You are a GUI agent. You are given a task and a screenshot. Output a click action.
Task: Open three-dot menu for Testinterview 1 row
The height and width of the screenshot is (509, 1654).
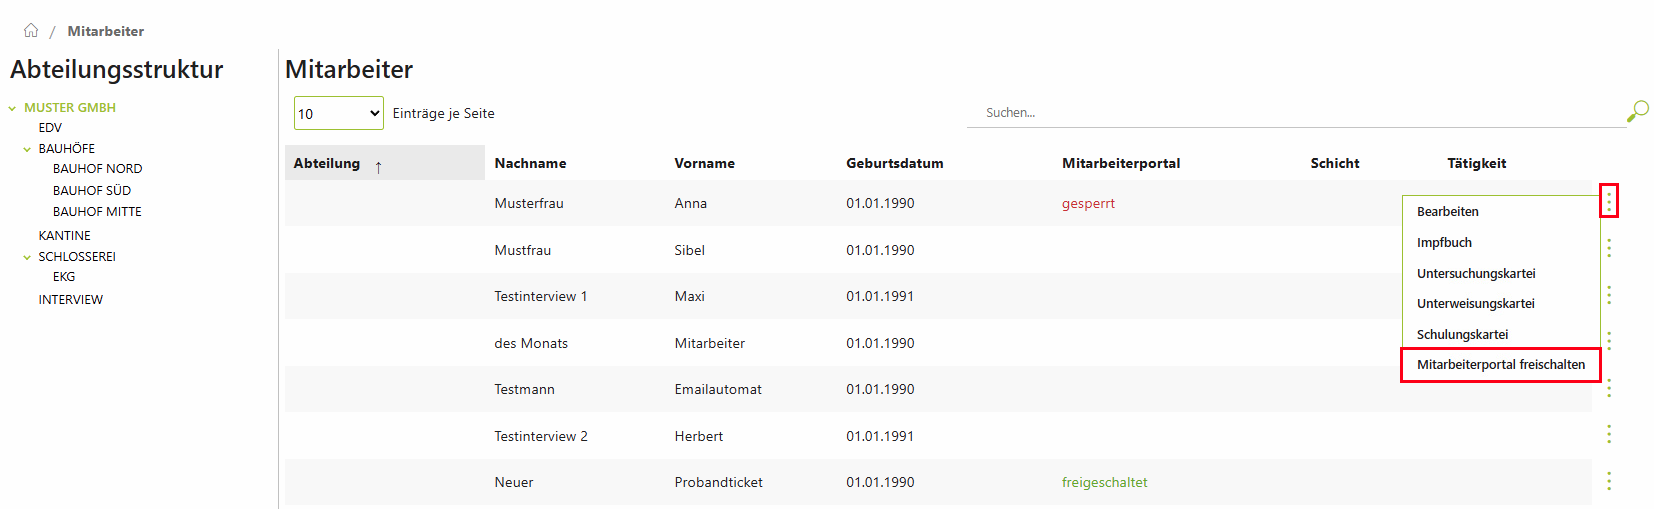coord(1608,295)
